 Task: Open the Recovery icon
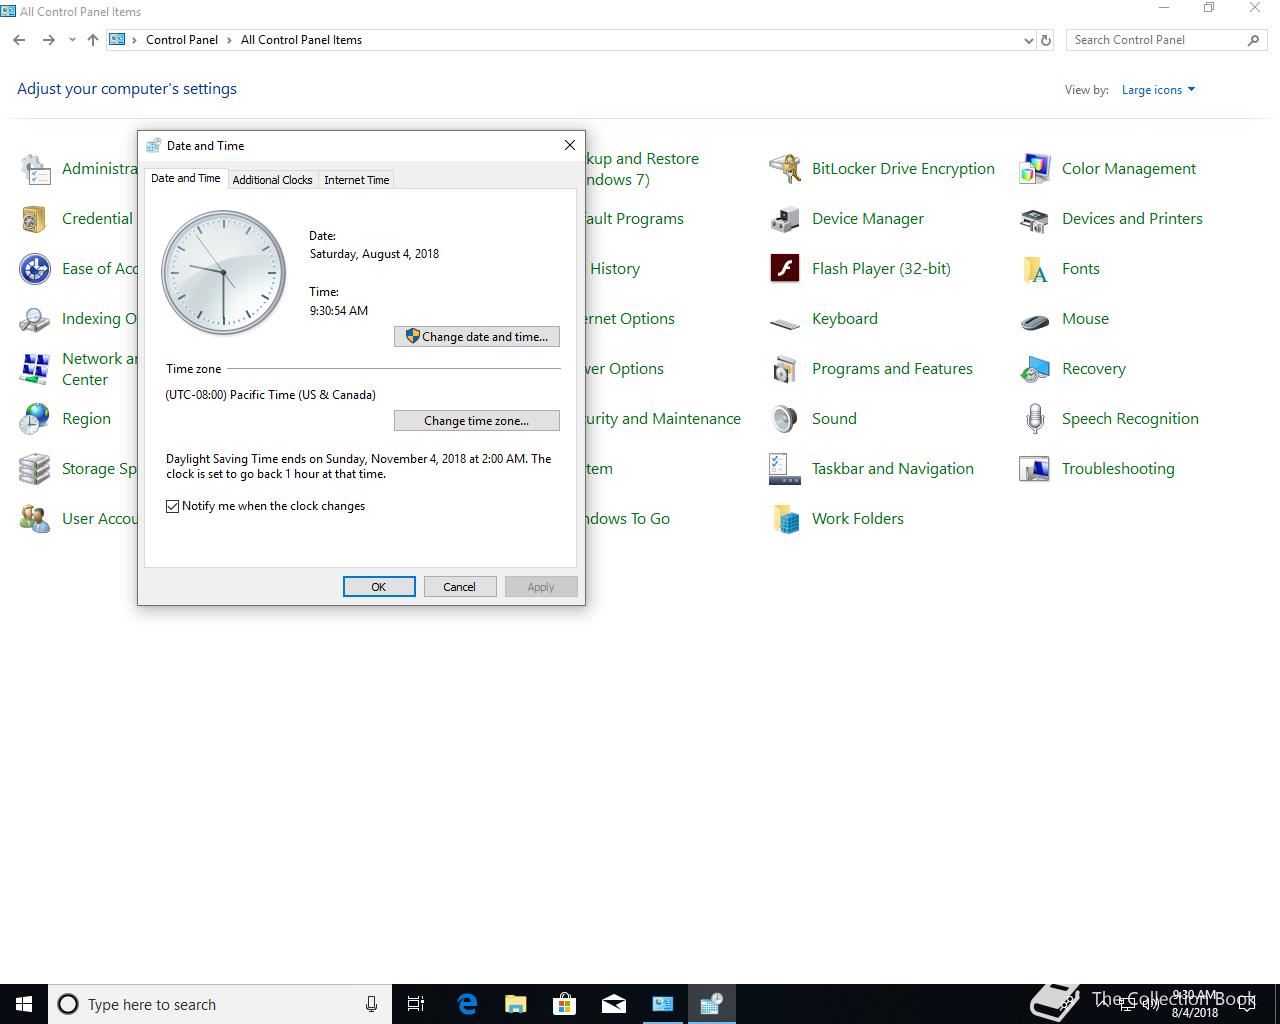point(1035,369)
